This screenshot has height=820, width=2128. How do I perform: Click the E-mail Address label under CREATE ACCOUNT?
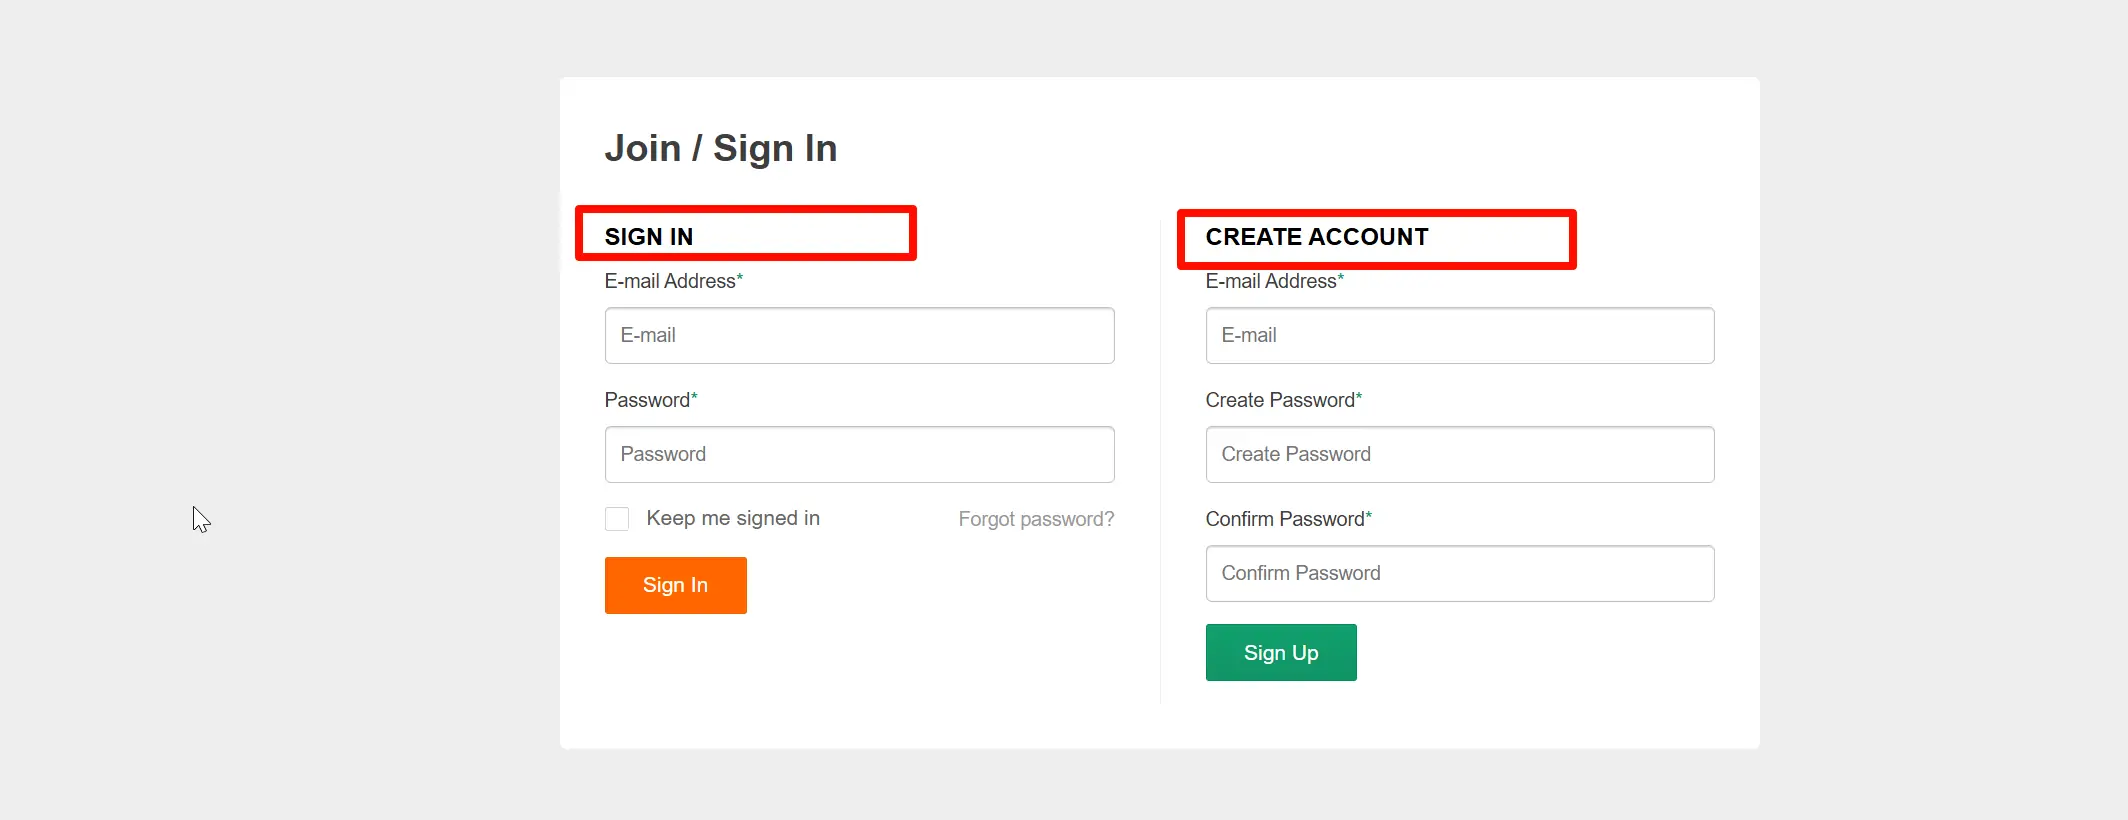coord(1271,281)
